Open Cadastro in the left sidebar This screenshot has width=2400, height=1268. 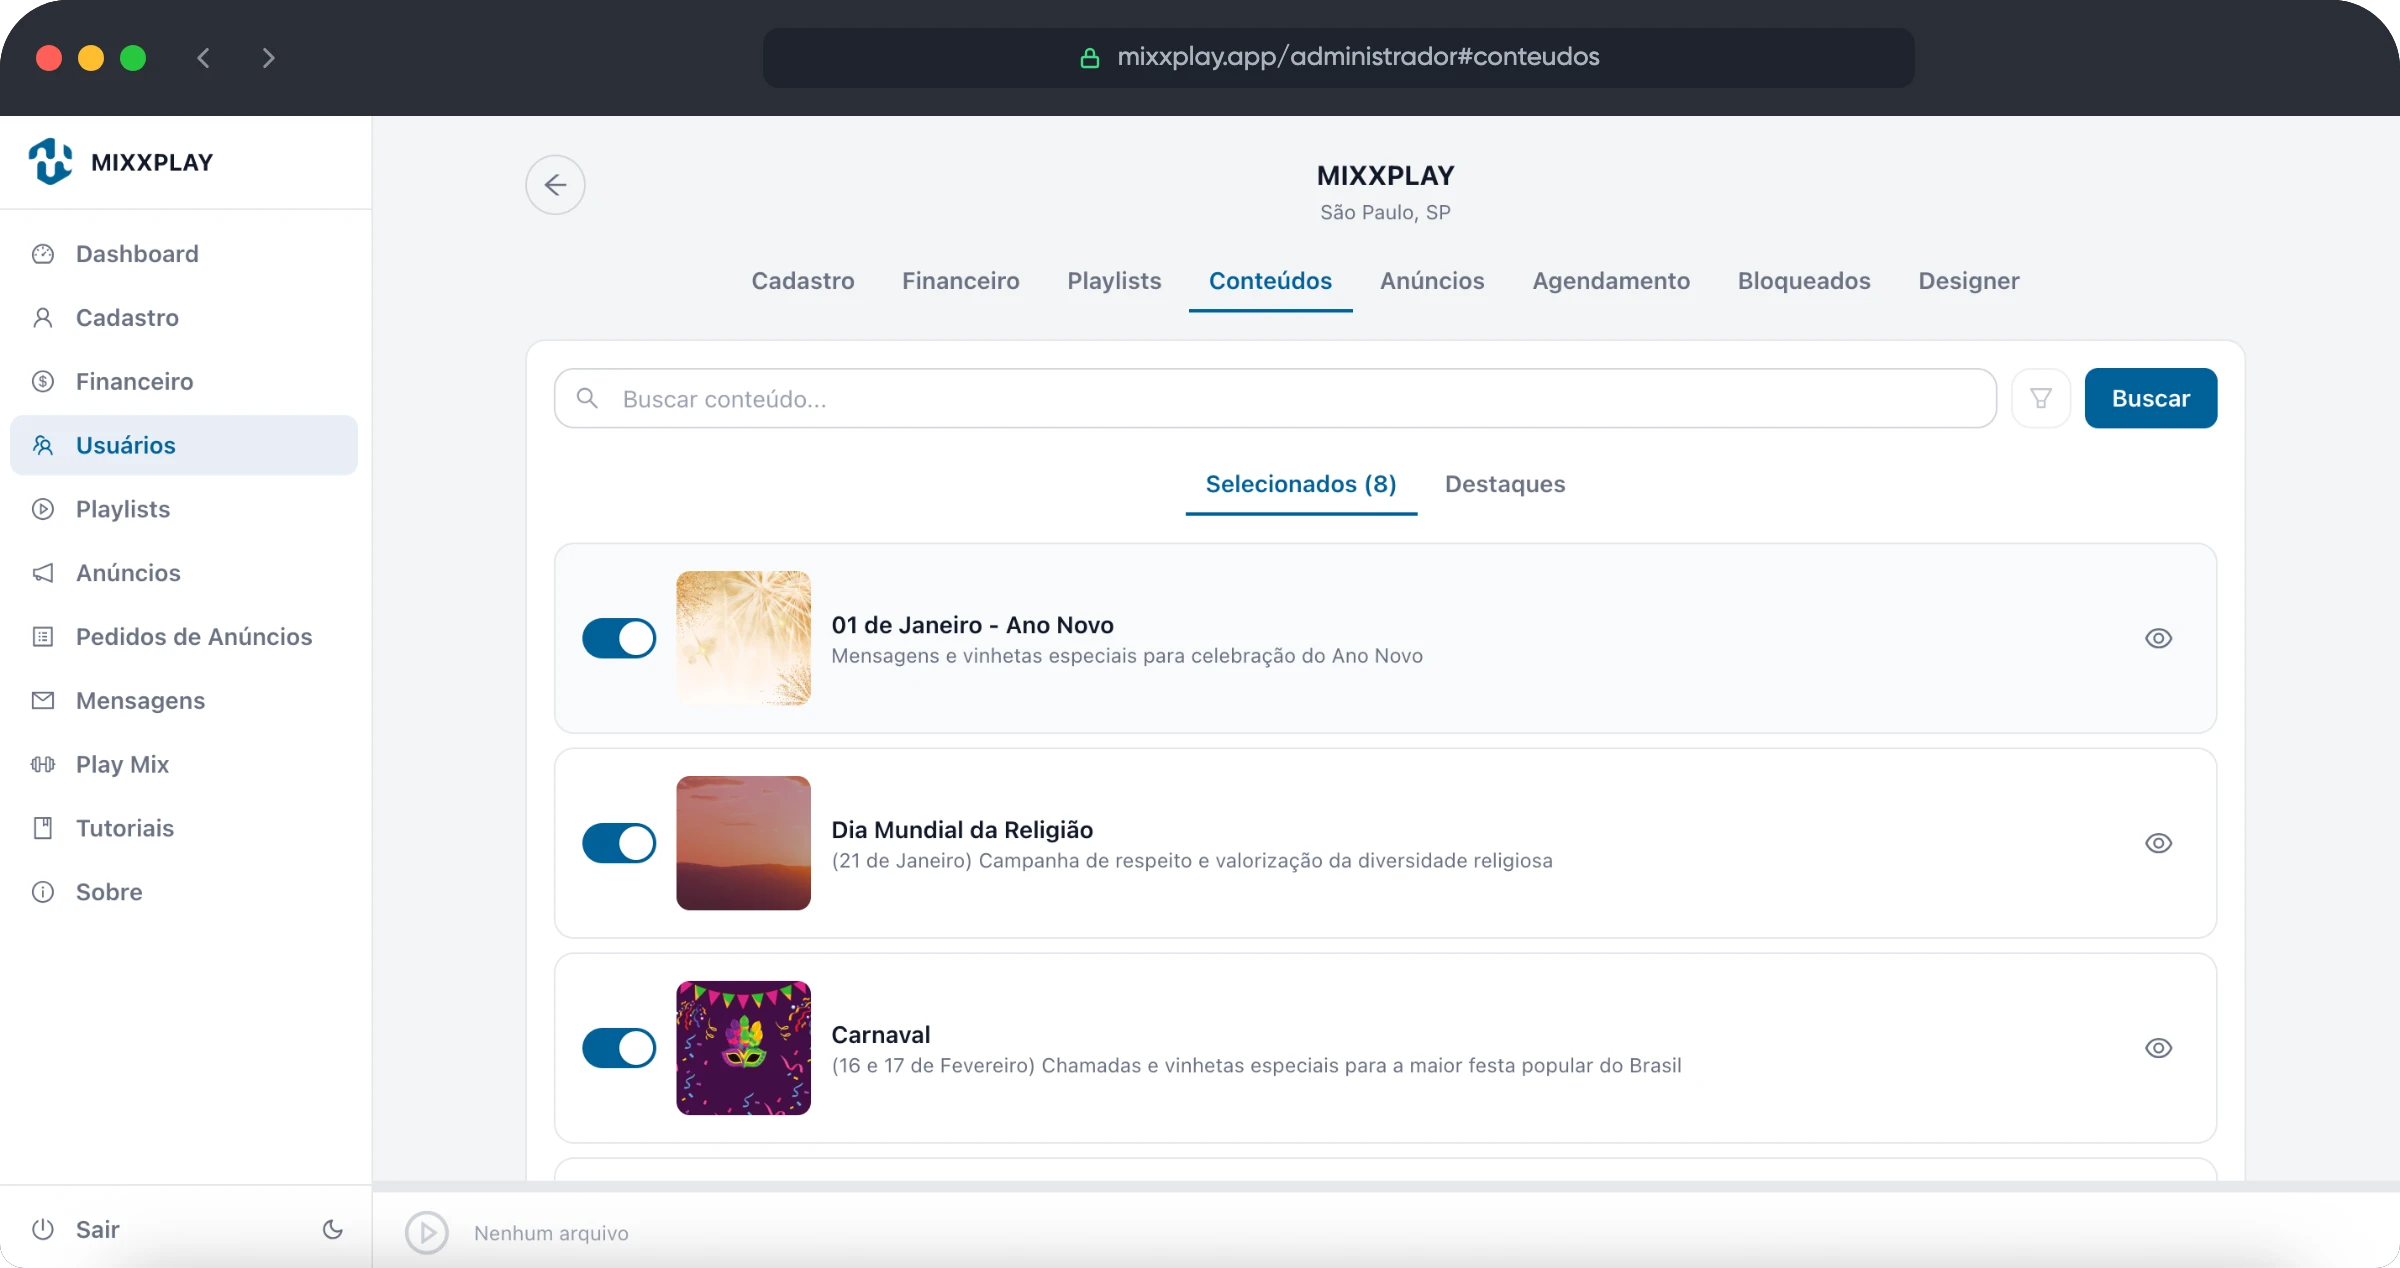click(184, 318)
